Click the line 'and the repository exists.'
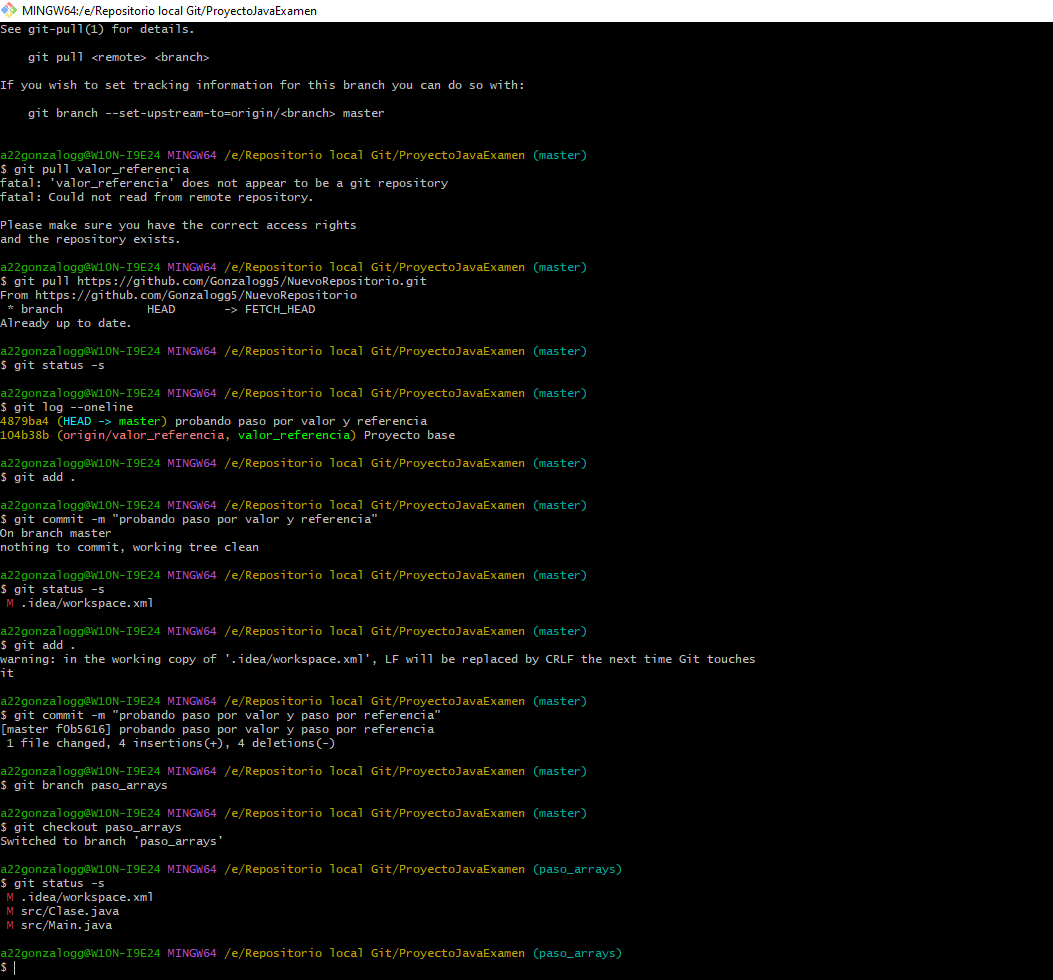 (90, 240)
